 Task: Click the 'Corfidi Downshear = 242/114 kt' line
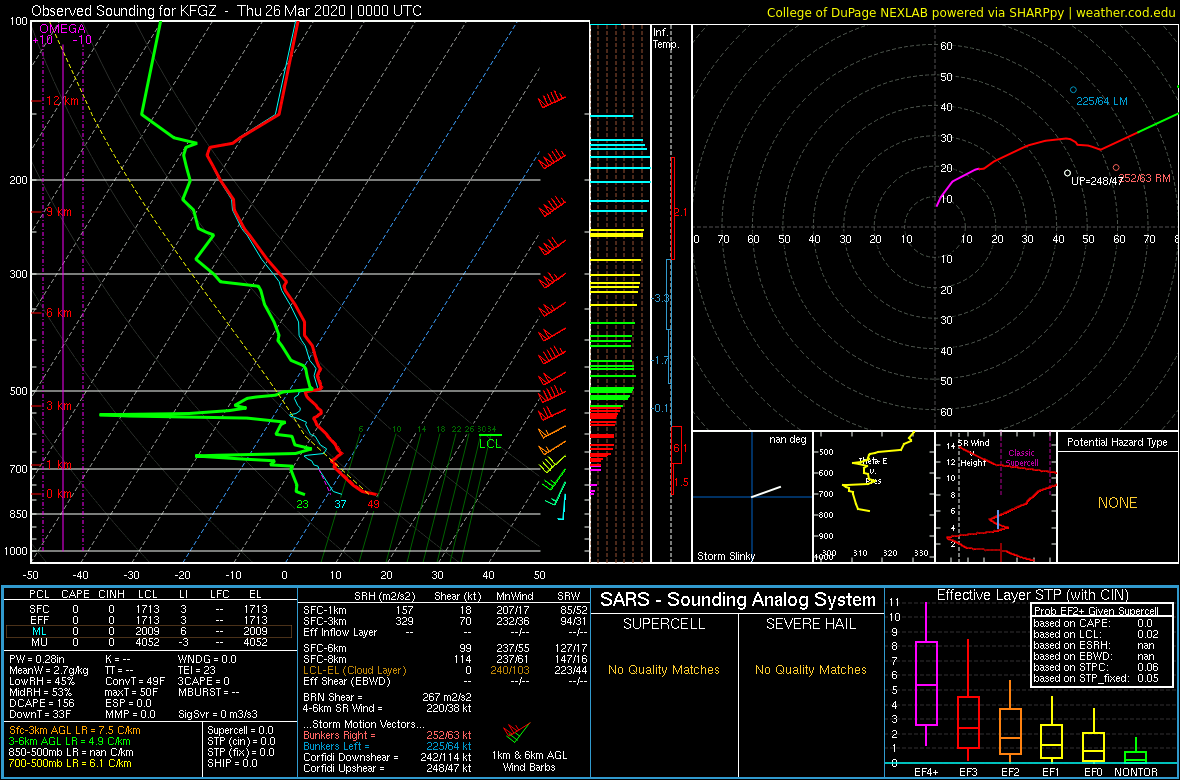(387, 757)
